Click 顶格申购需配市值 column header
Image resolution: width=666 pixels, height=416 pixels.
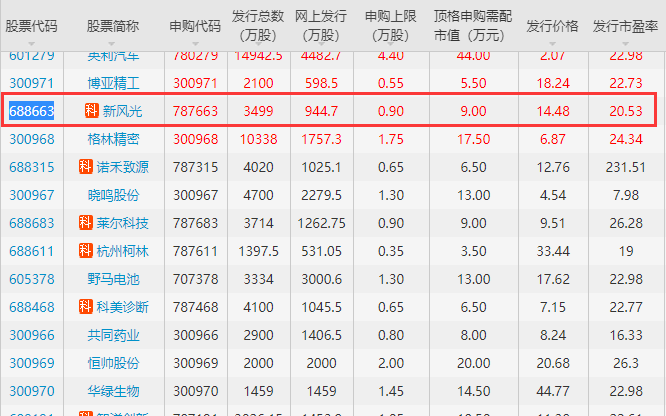pos(473,25)
